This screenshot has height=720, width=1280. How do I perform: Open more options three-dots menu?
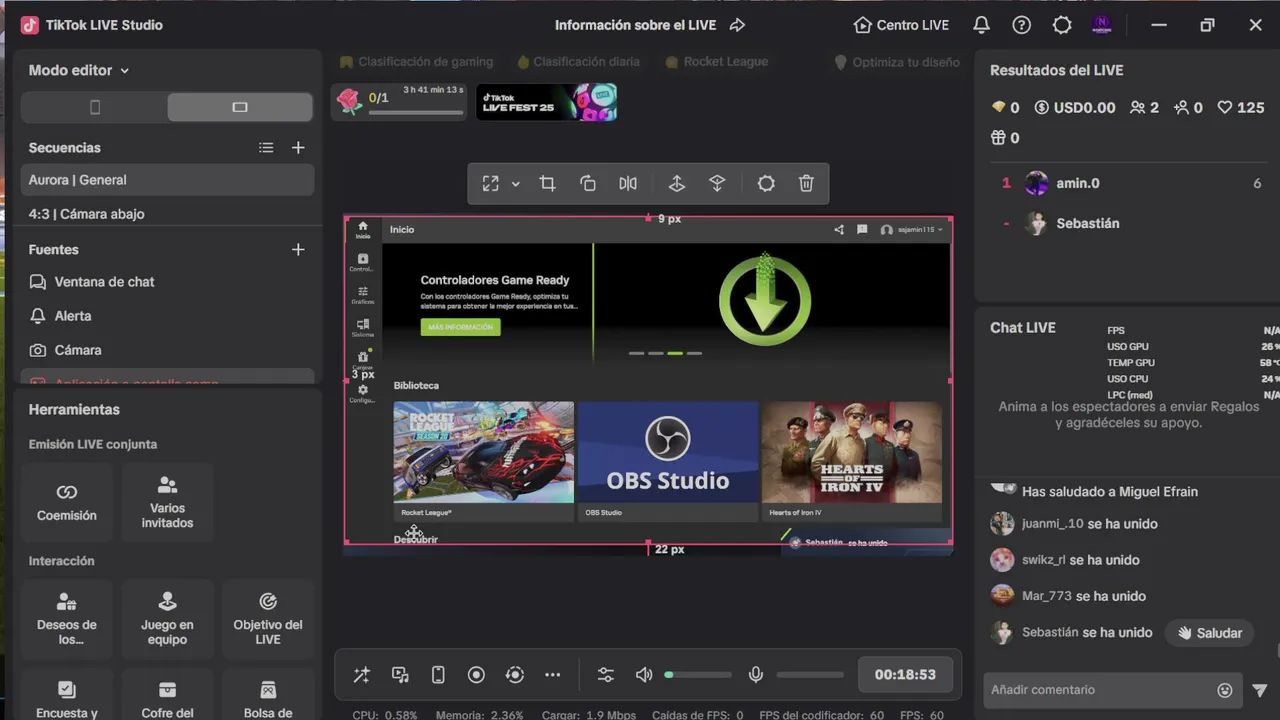(553, 675)
